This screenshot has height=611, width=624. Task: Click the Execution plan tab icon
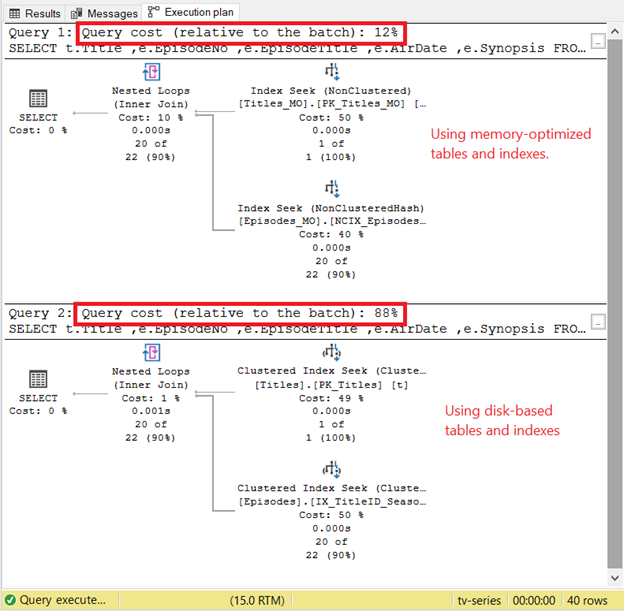(153, 12)
